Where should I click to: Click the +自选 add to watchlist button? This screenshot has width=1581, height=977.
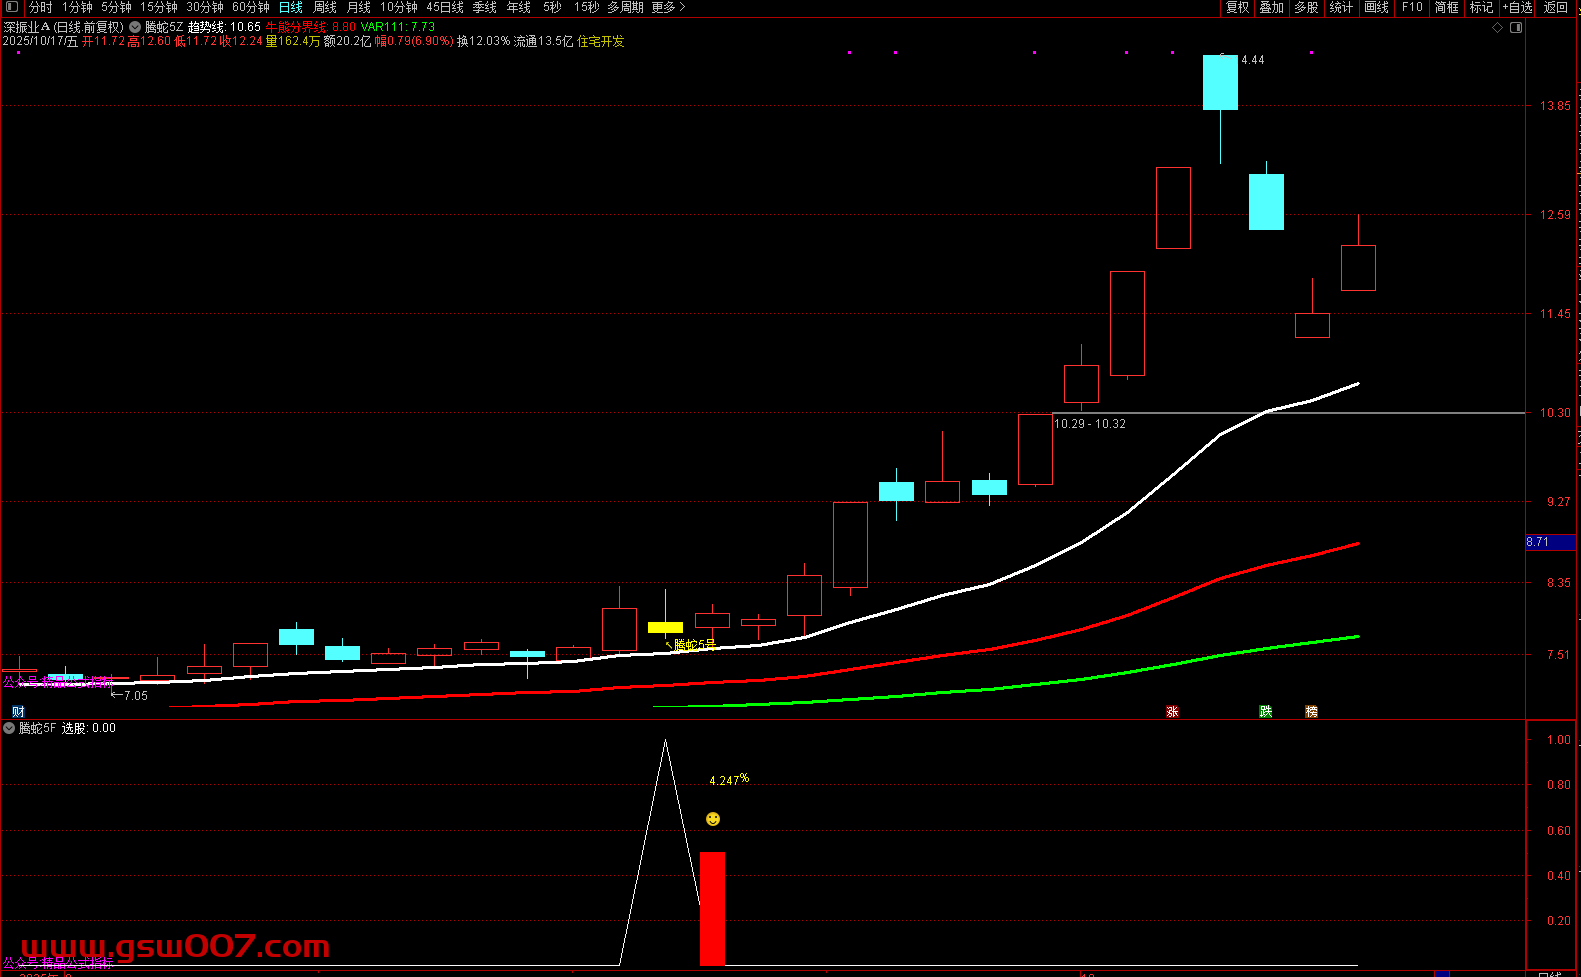point(1517,7)
